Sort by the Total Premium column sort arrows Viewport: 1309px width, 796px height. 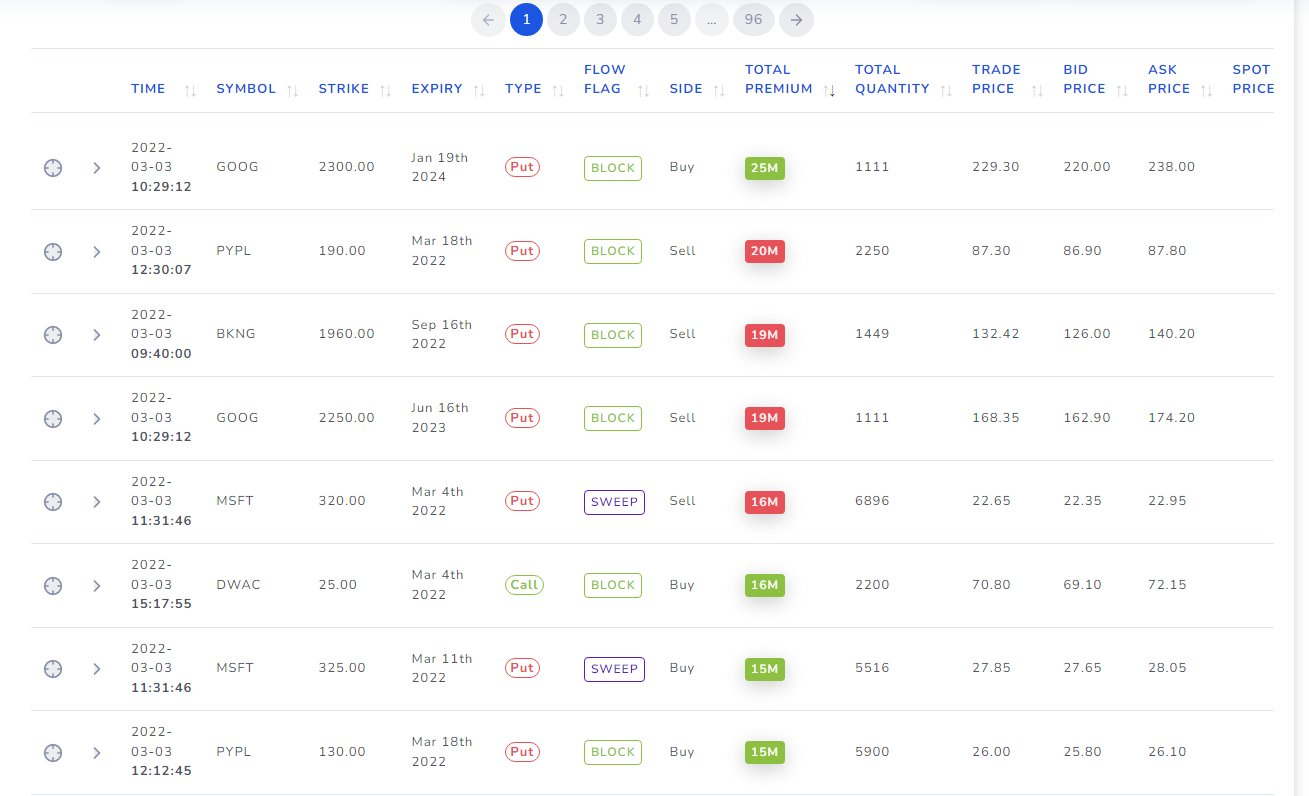coord(830,90)
